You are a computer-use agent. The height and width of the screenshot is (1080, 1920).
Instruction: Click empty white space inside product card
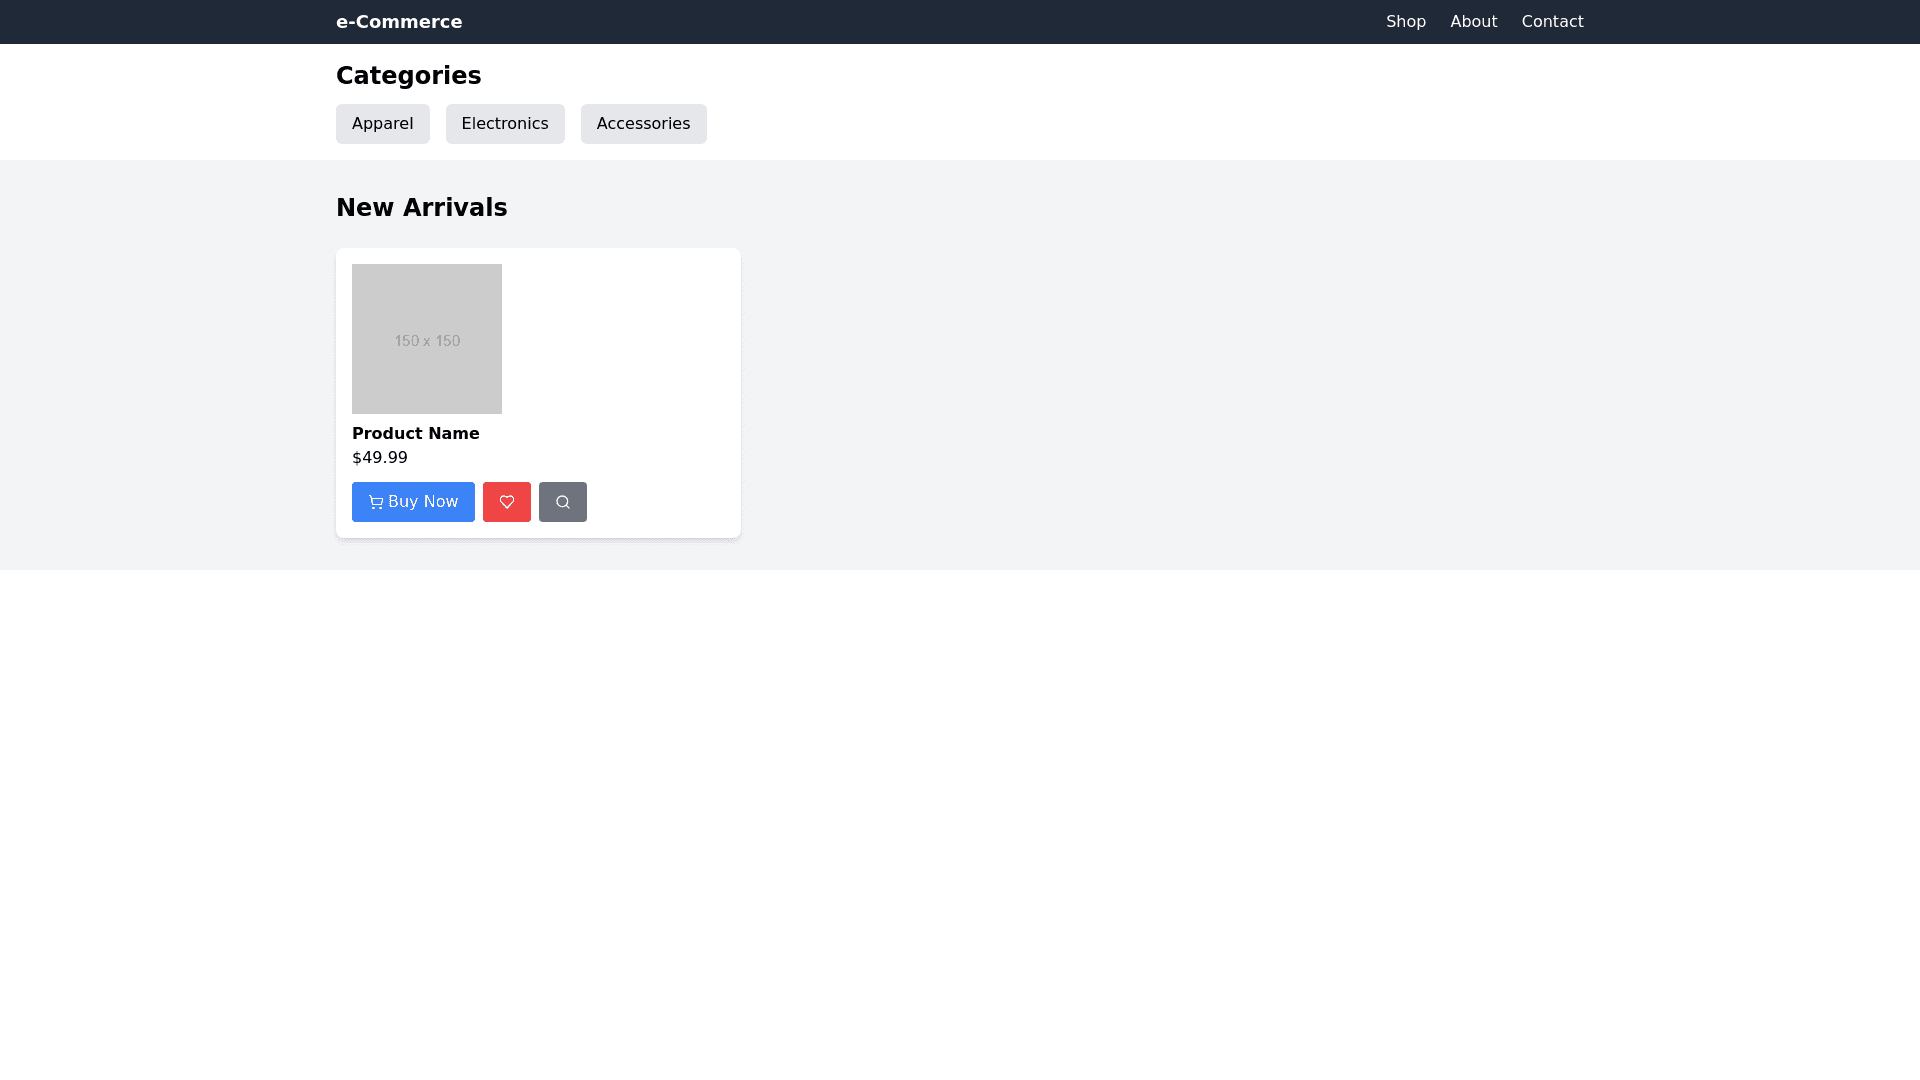pyautogui.click(x=630, y=380)
